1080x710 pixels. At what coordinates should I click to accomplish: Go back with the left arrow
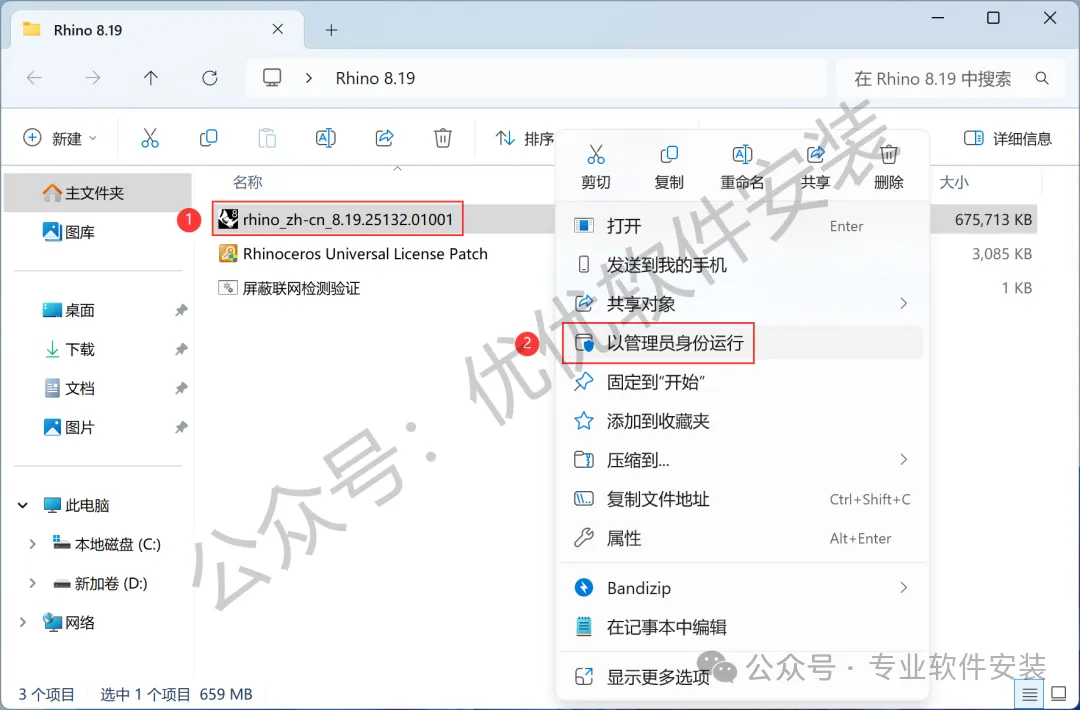(x=34, y=78)
